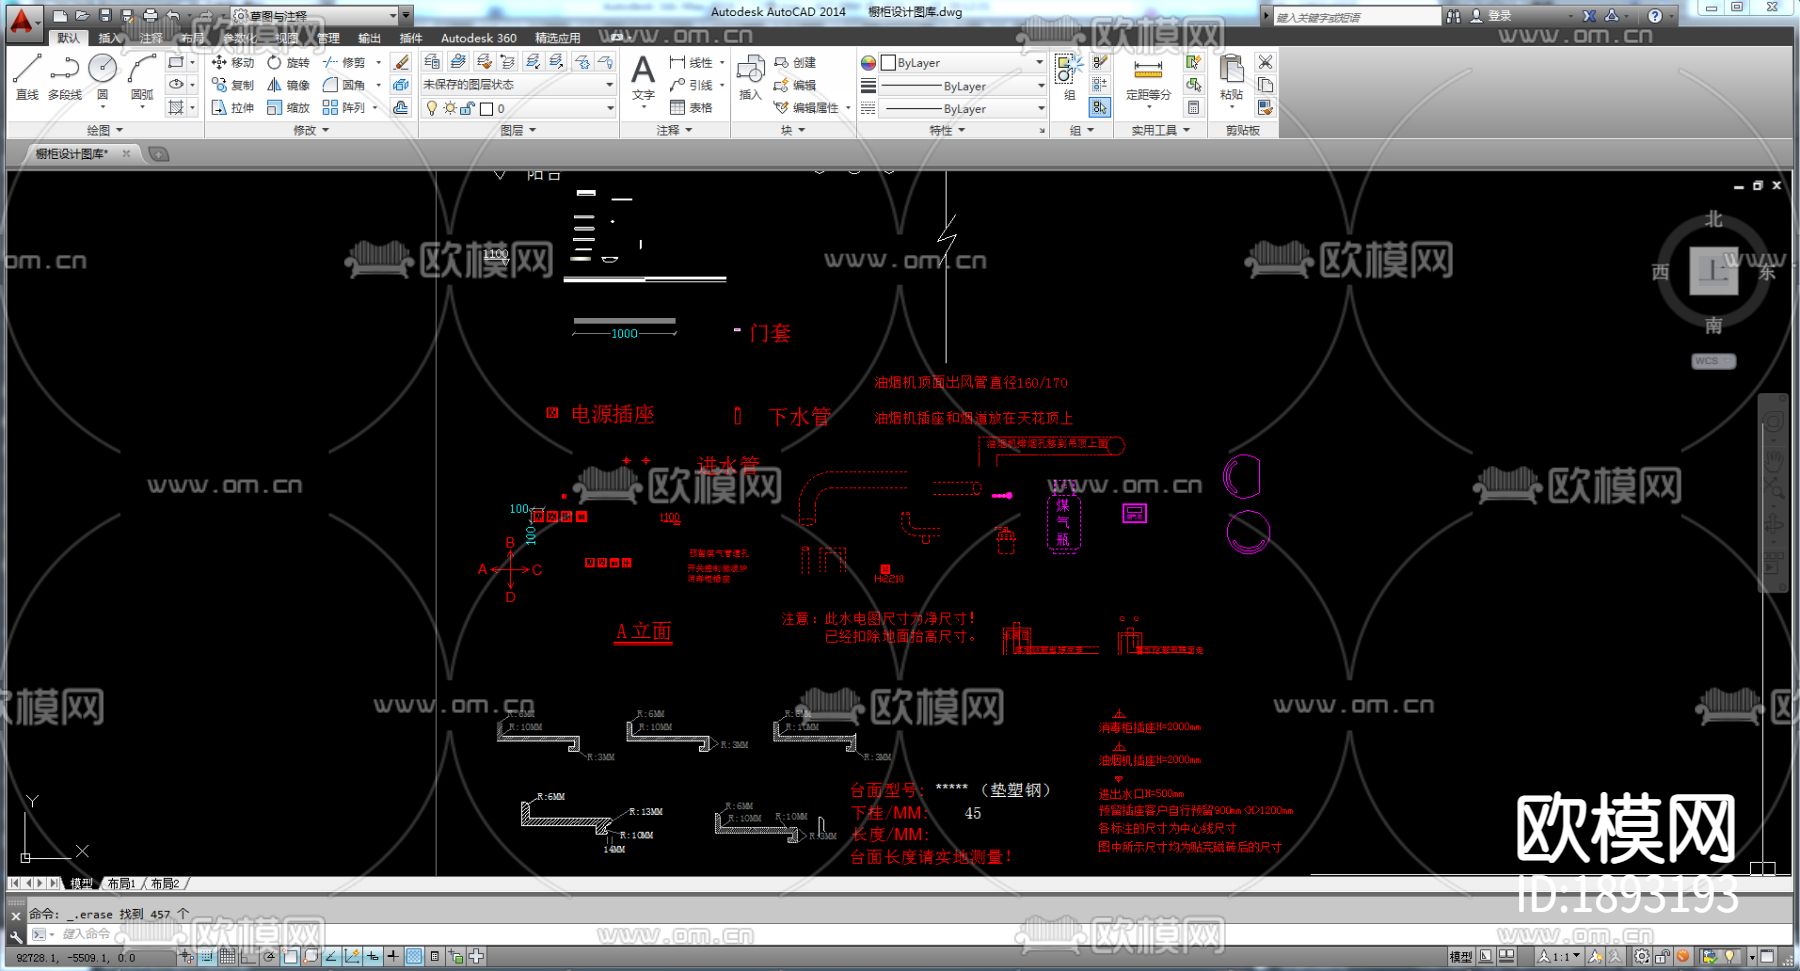Toggle Object Snap in status bar
This screenshot has width=1800, height=971.
coord(290,956)
